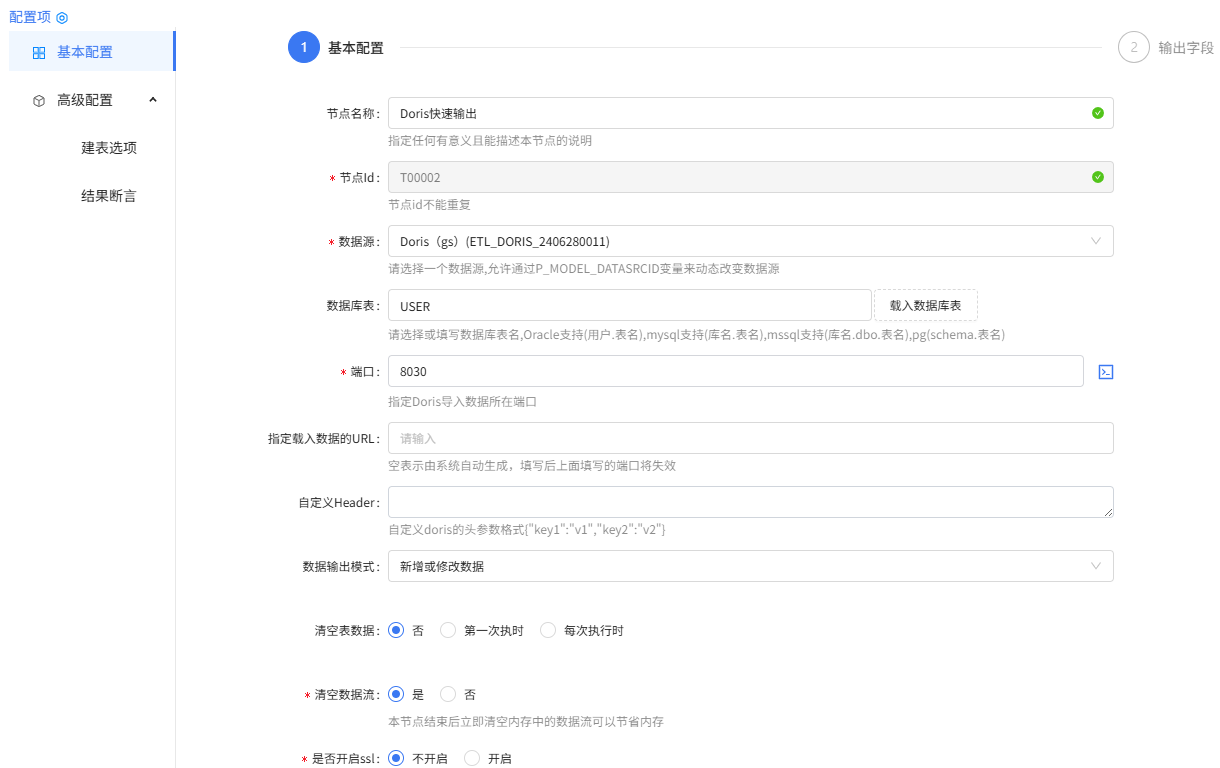Click the green checkmark on 节点名称 field
Image resolution: width=1220 pixels, height=768 pixels.
tap(1098, 113)
